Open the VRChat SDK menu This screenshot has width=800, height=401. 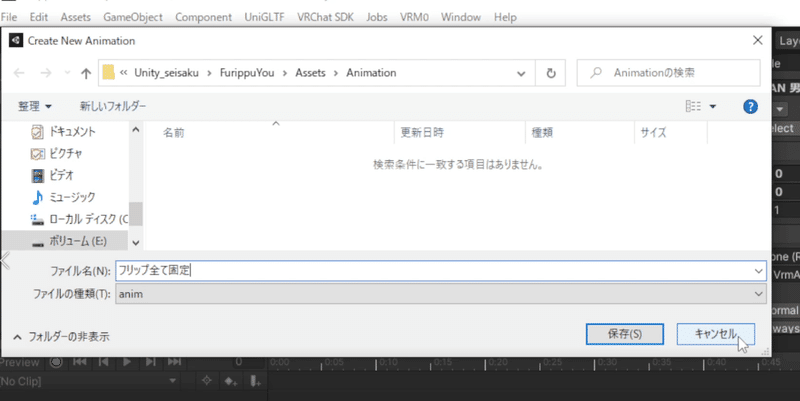pyautogui.click(x=326, y=17)
